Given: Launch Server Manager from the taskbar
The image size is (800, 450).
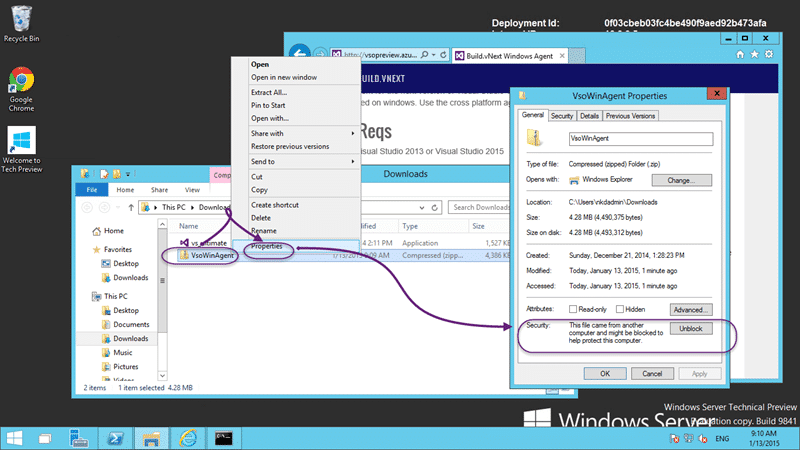Looking at the screenshot, I should tap(79, 438).
